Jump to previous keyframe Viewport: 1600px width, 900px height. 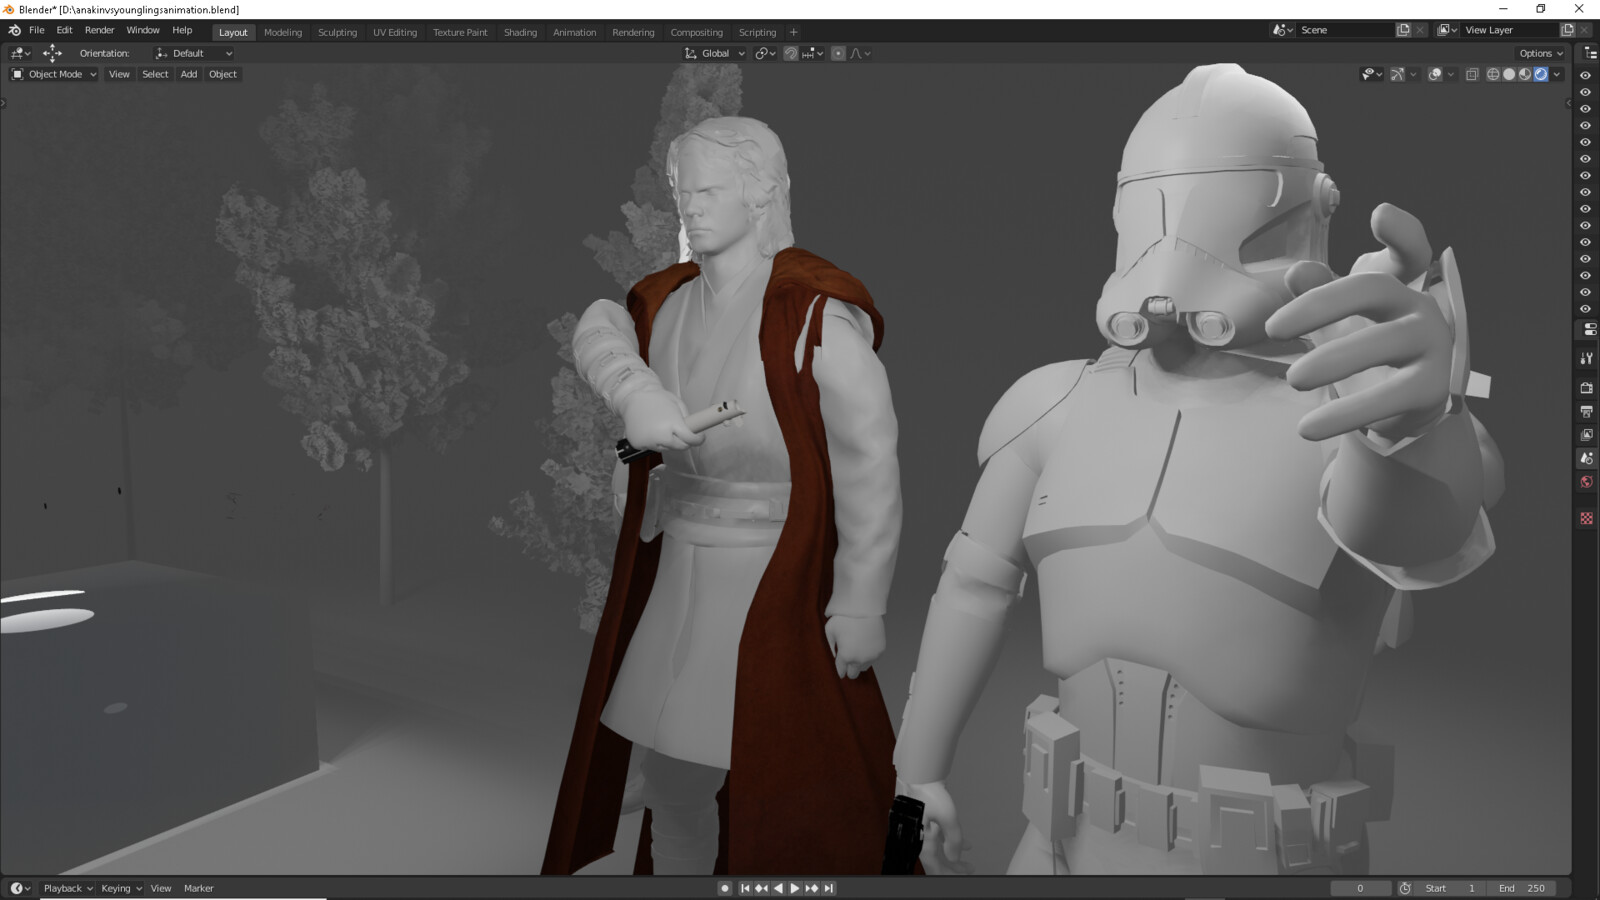(x=762, y=888)
